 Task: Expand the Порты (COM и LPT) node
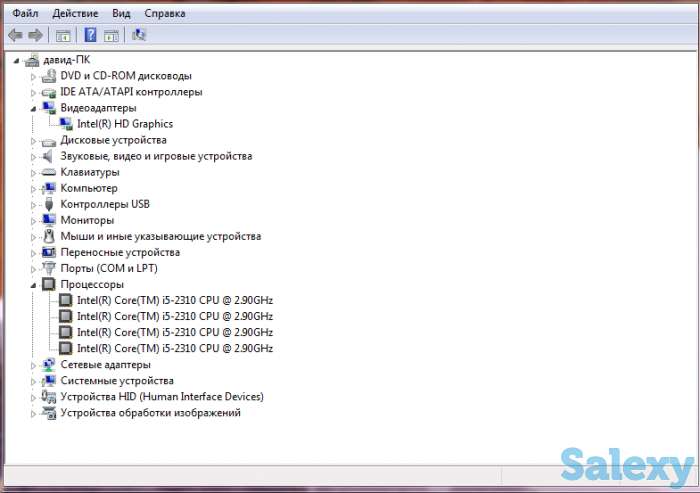(33, 268)
